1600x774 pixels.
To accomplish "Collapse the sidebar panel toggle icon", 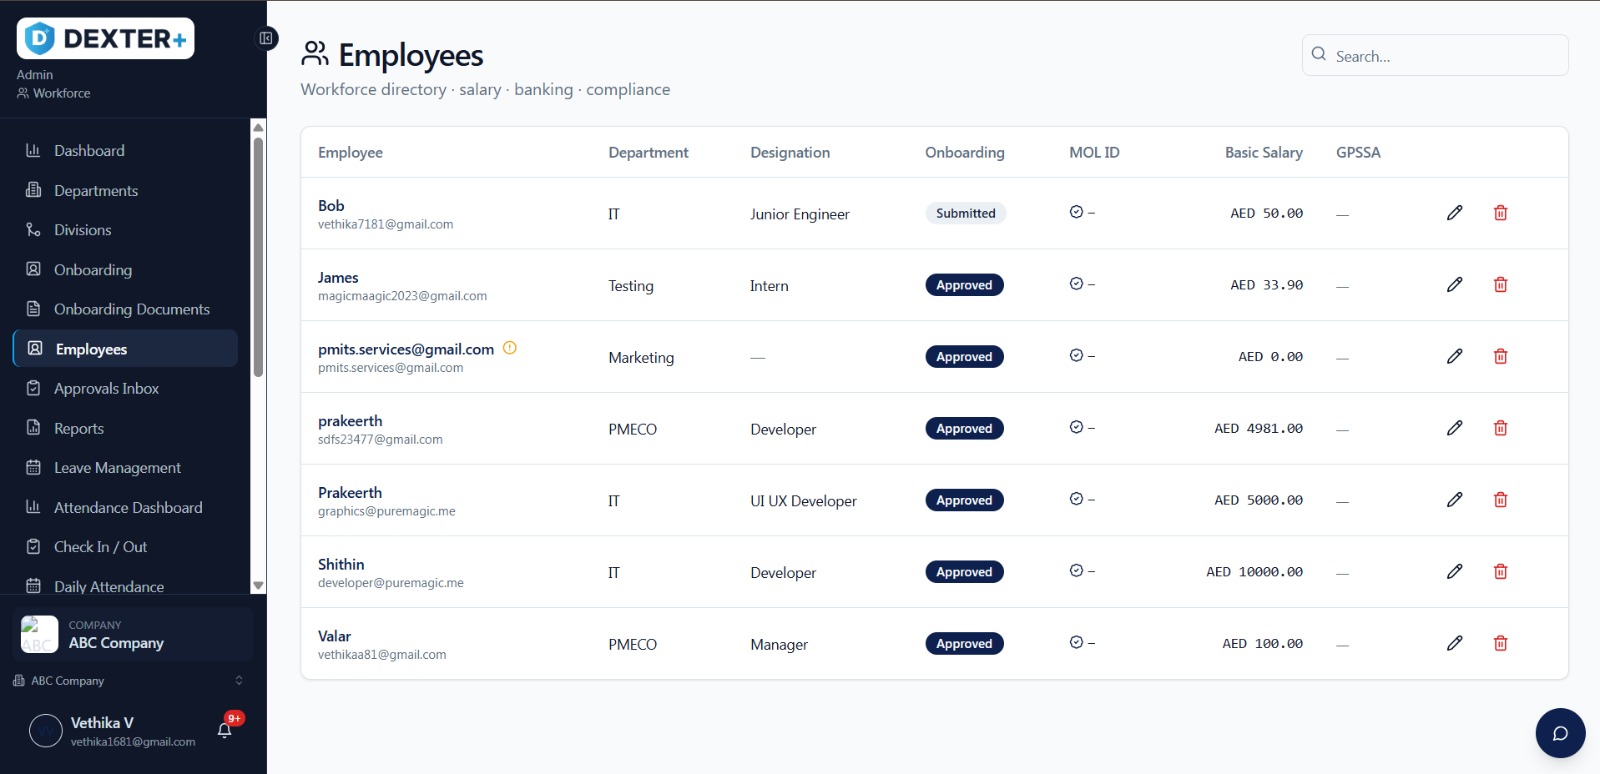I will click(x=266, y=38).
